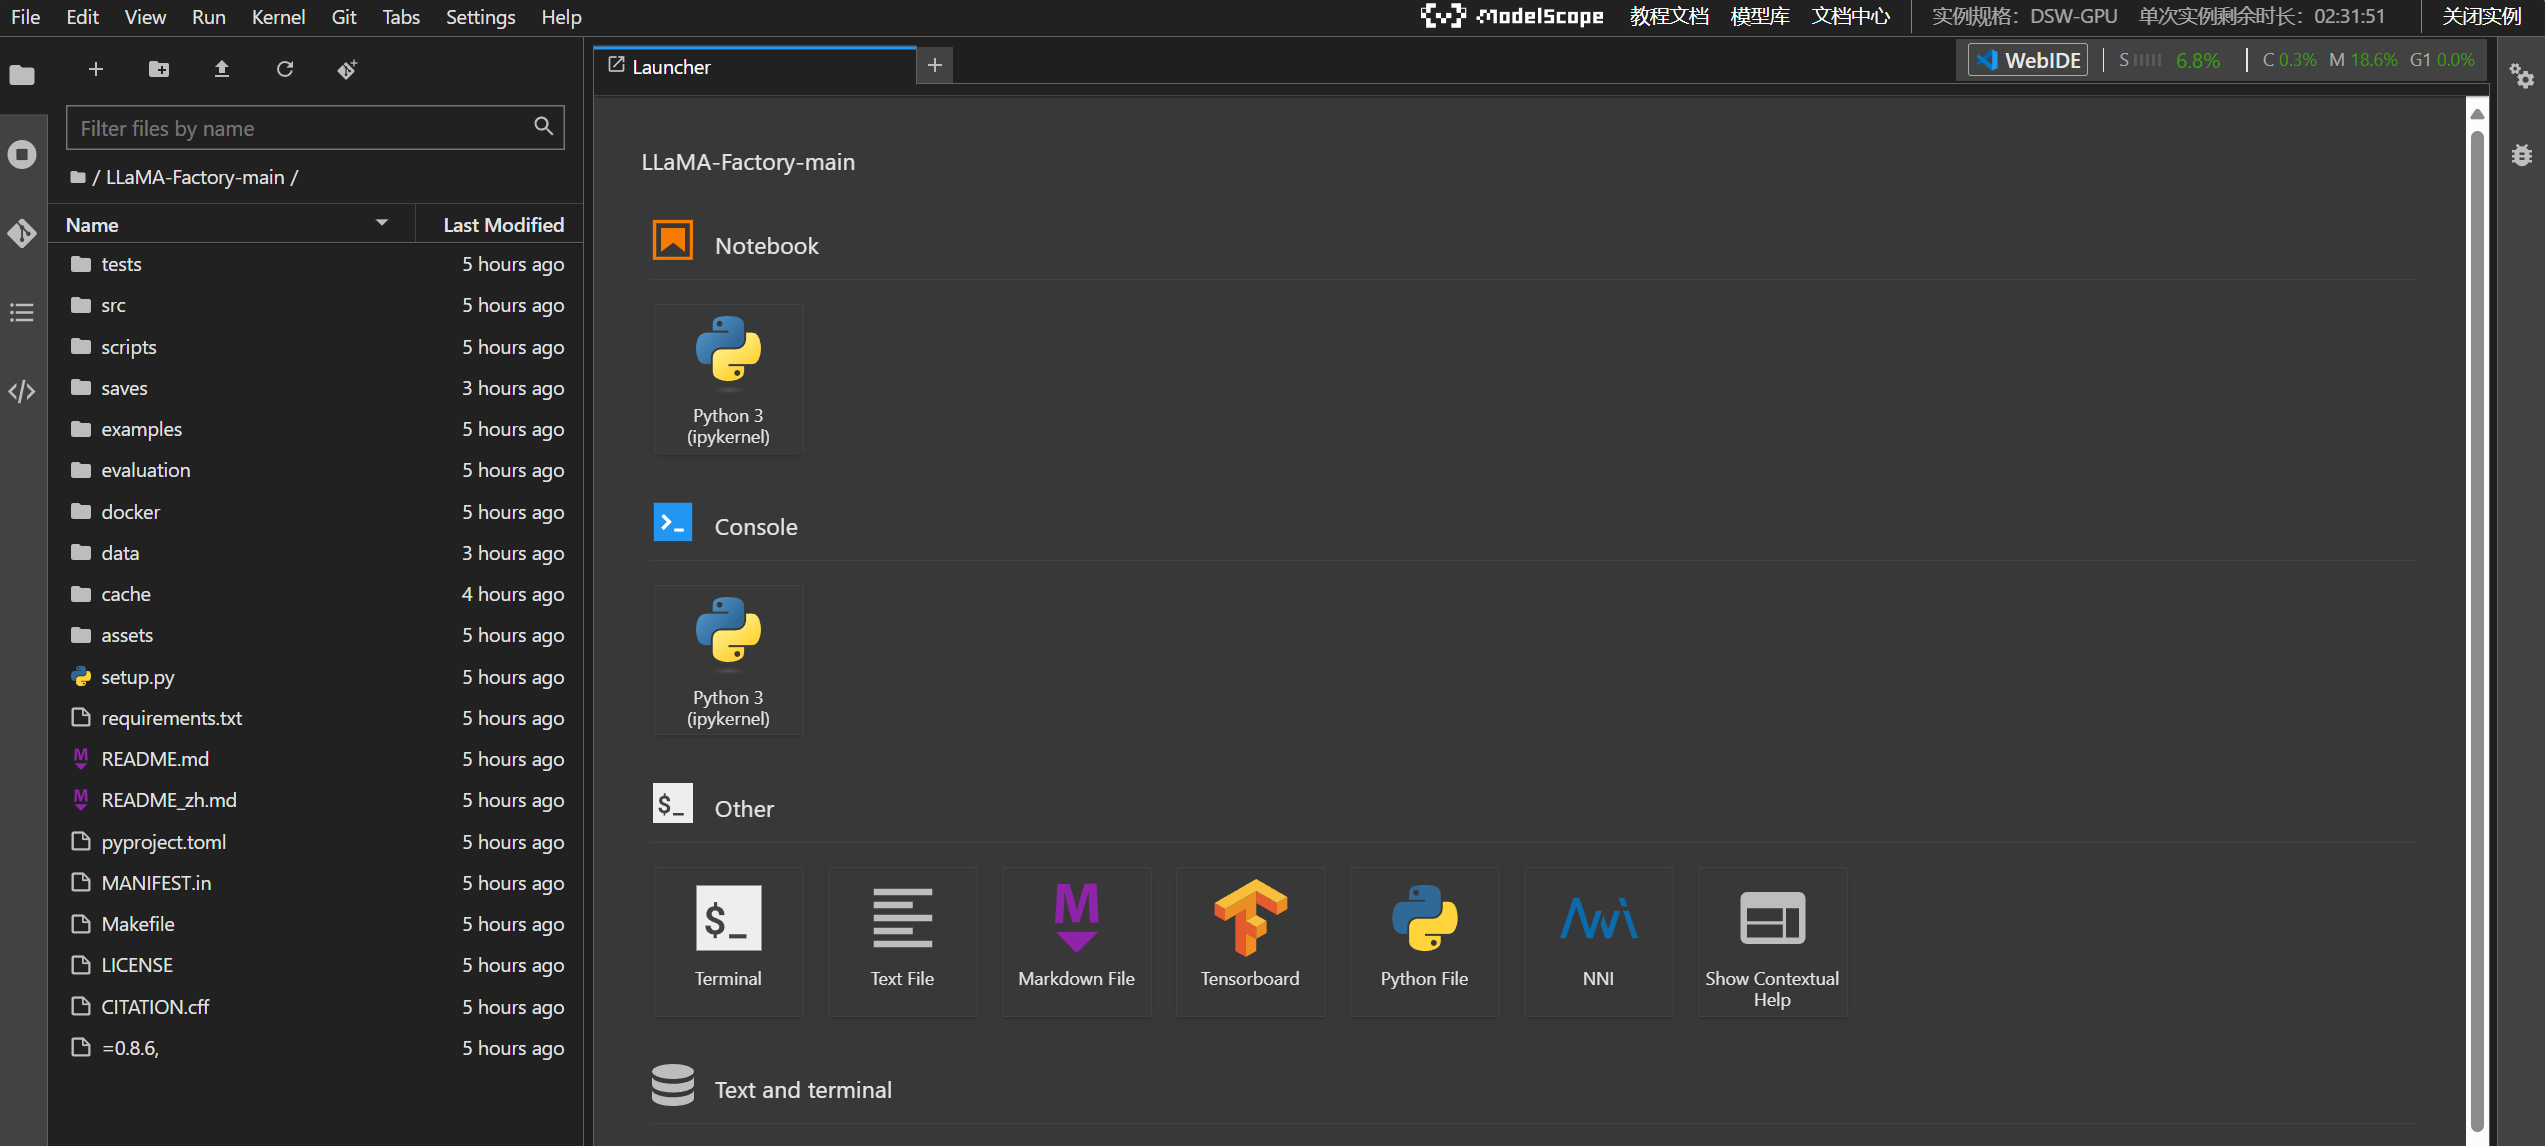Open the Debugger bug icon
Image resolution: width=2545 pixels, height=1146 pixels.
pos(2522,155)
